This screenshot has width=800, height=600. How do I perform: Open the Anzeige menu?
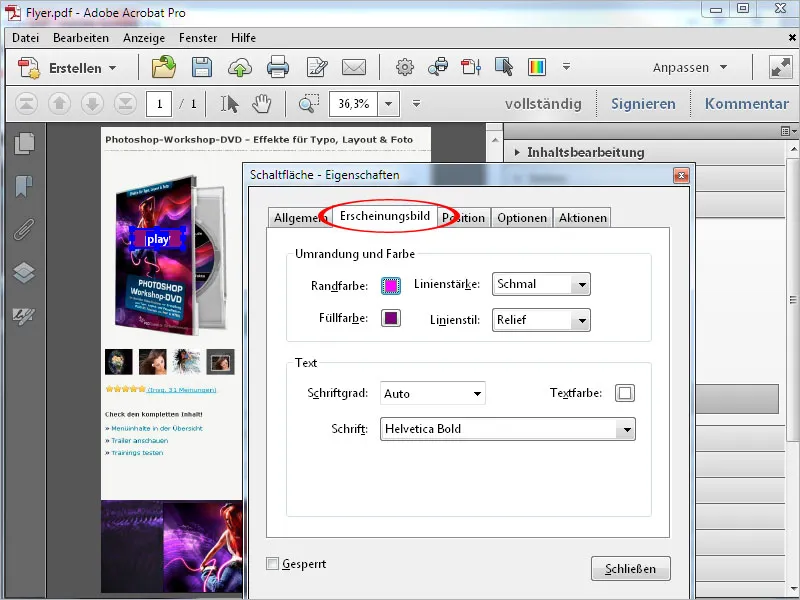(144, 38)
